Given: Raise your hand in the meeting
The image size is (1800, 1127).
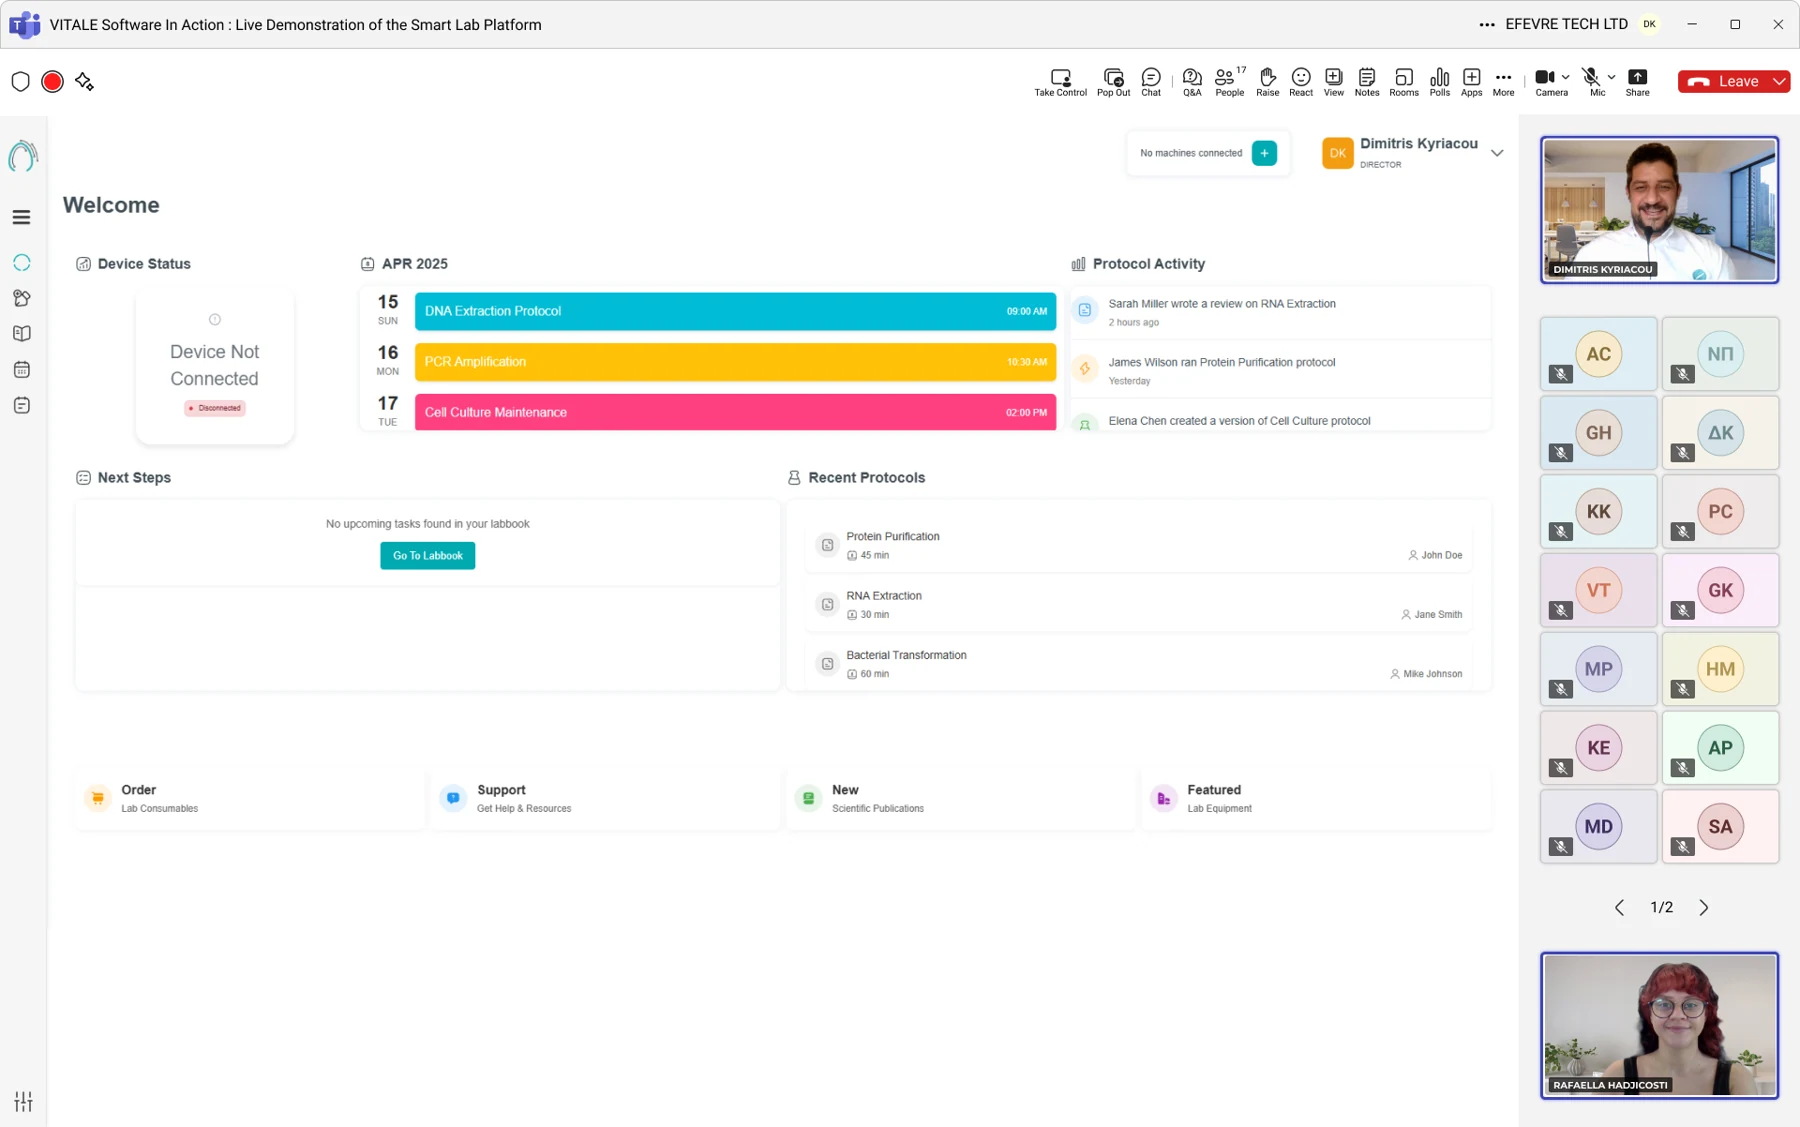Looking at the screenshot, I should coord(1267,82).
